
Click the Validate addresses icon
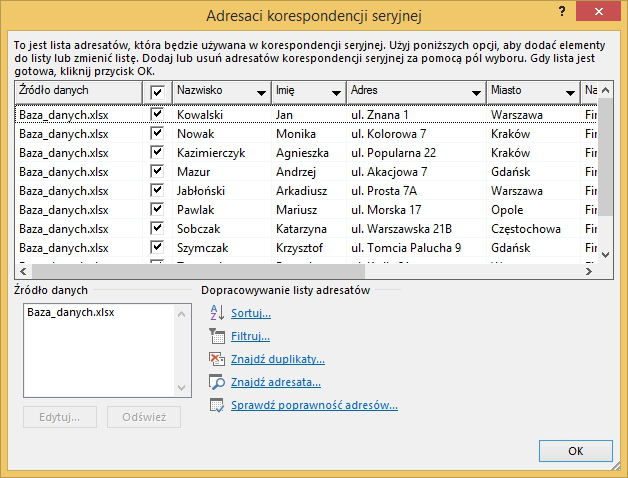point(217,405)
